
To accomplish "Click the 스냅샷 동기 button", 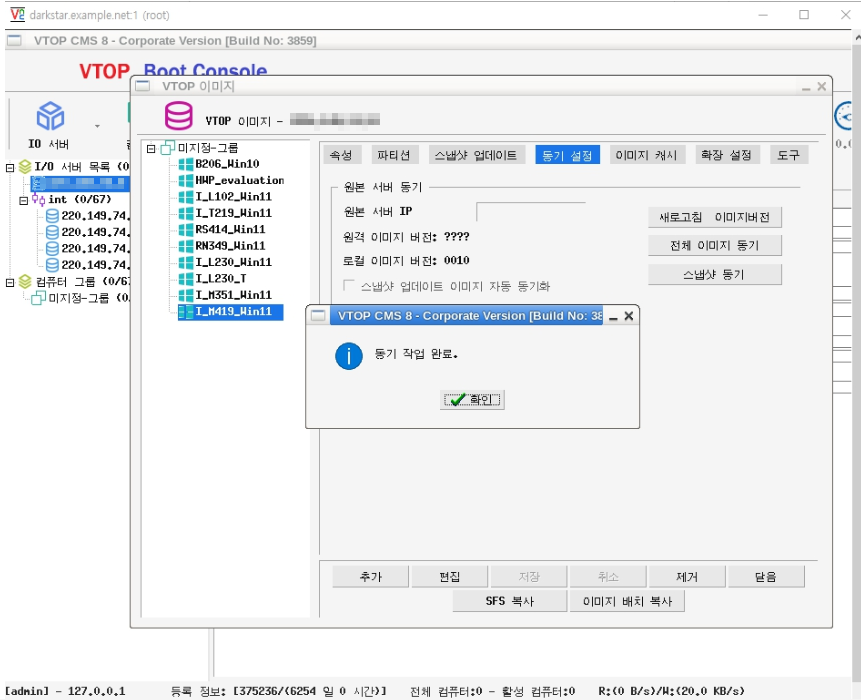I will tap(714, 275).
